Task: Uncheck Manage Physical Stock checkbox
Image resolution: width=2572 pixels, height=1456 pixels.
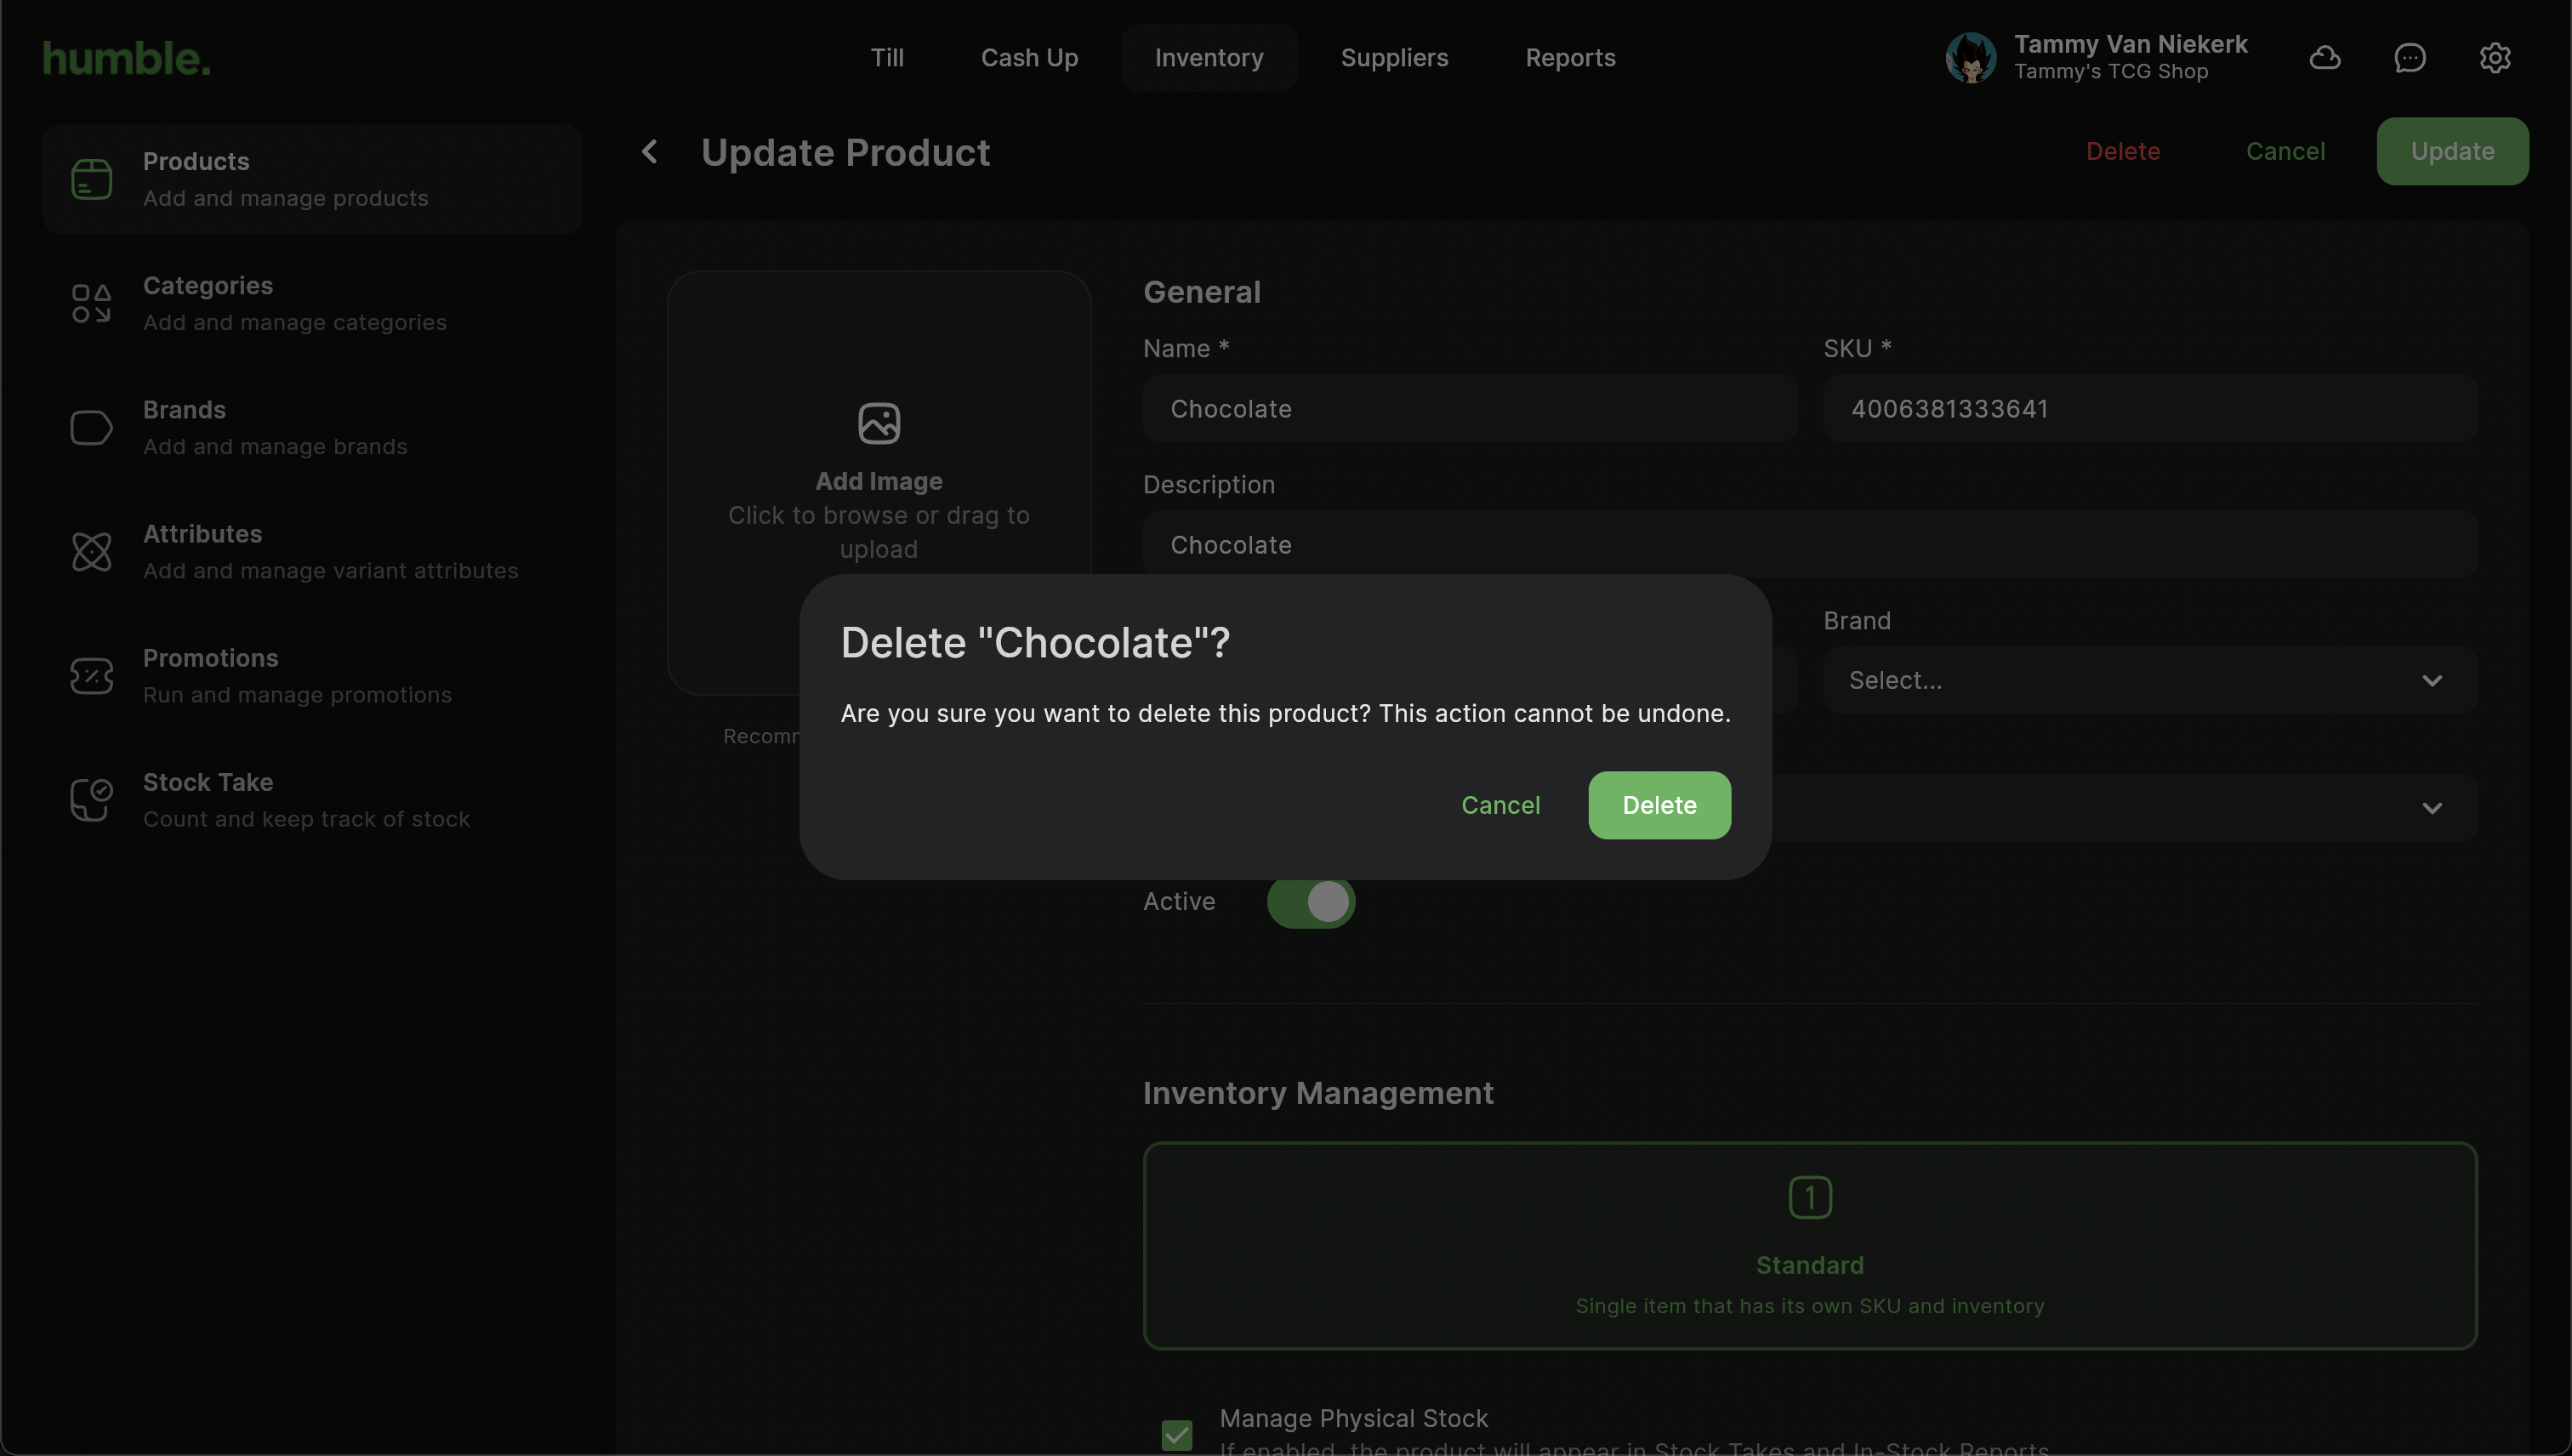Action: click(x=1177, y=1435)
